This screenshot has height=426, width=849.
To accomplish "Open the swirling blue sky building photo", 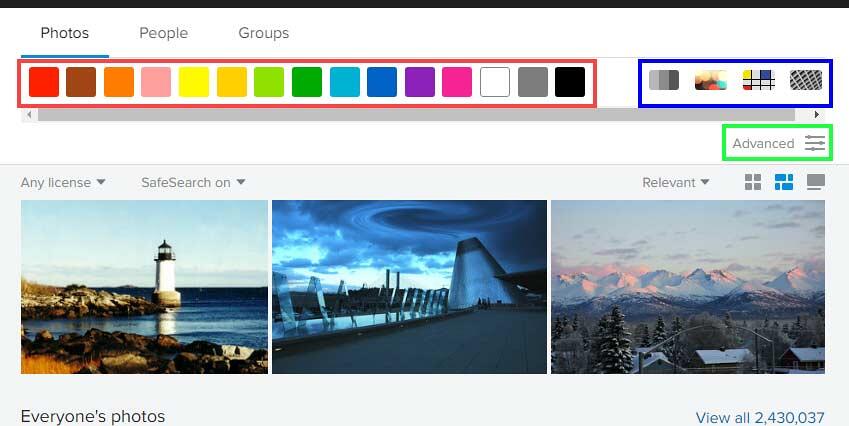I will [x=409, y=287].
